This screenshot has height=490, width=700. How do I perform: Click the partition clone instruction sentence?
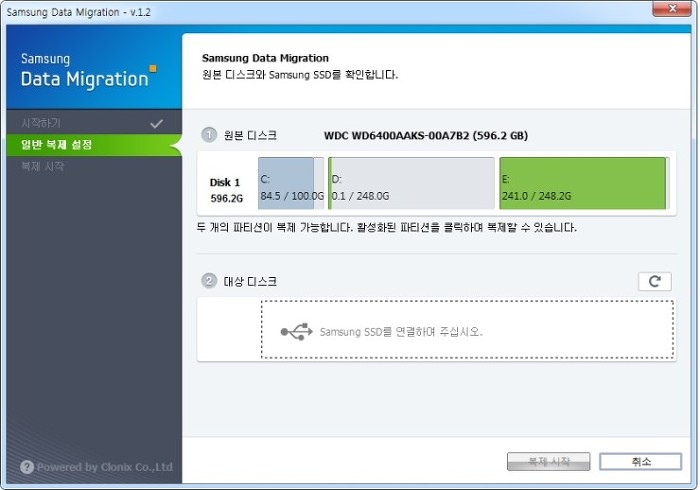(x=387, y=228)
